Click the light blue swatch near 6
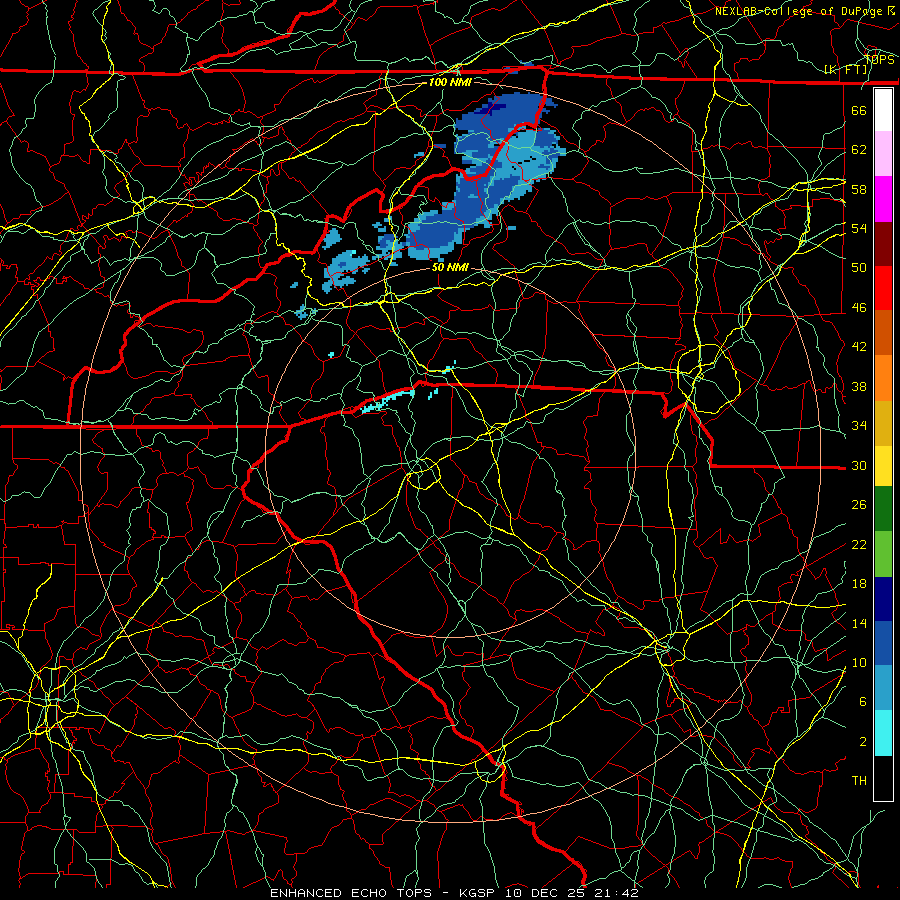 883,688
